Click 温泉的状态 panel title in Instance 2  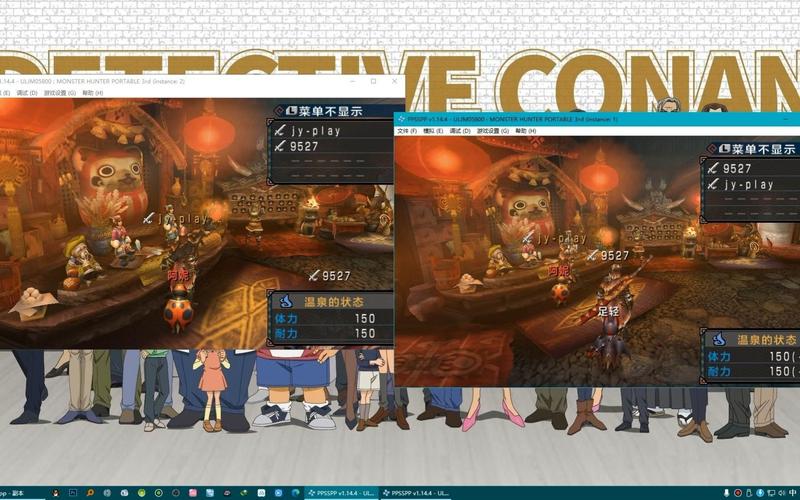[x=334, y=302]
